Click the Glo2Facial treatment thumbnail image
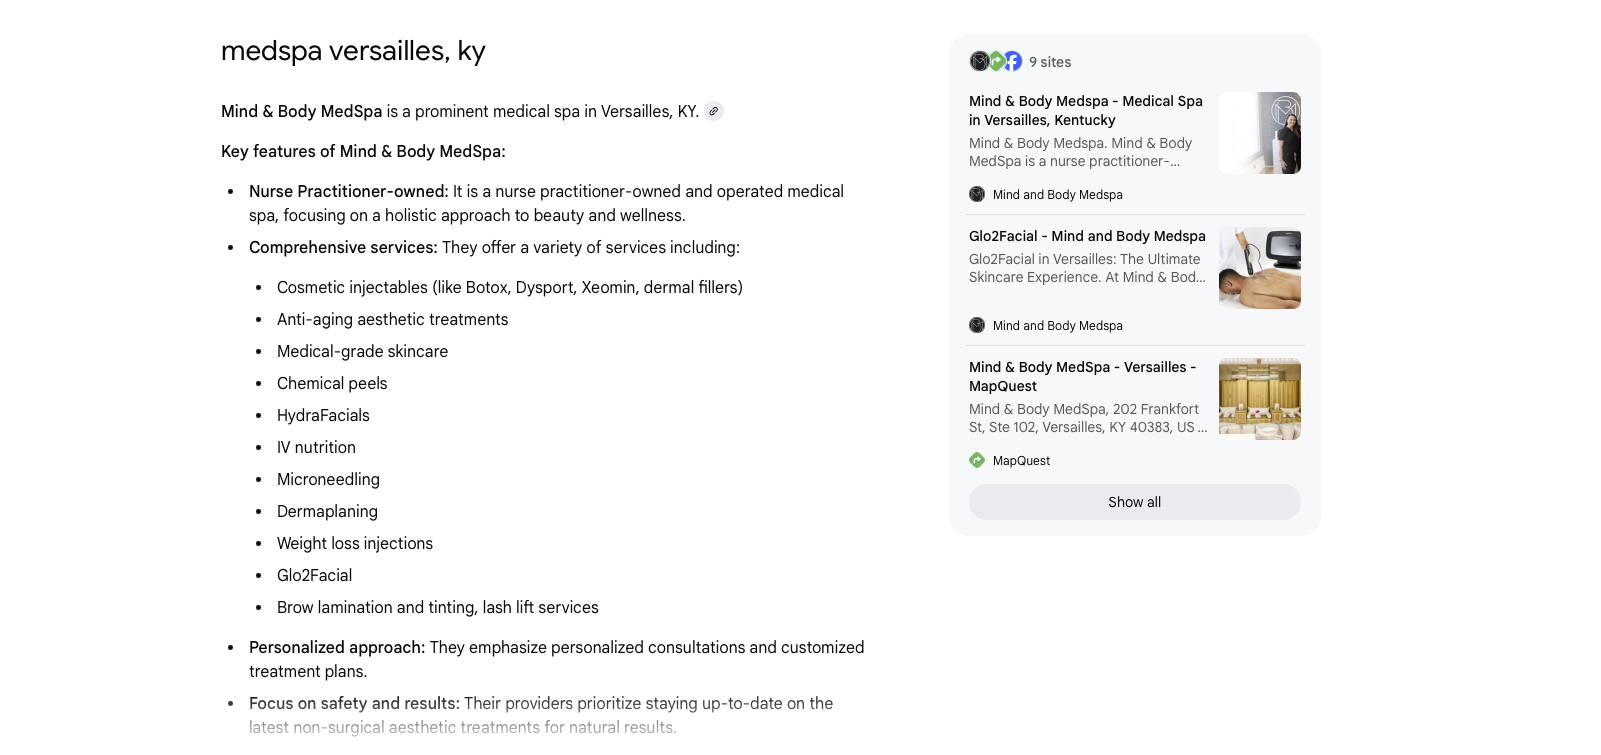 point(1260,268)
